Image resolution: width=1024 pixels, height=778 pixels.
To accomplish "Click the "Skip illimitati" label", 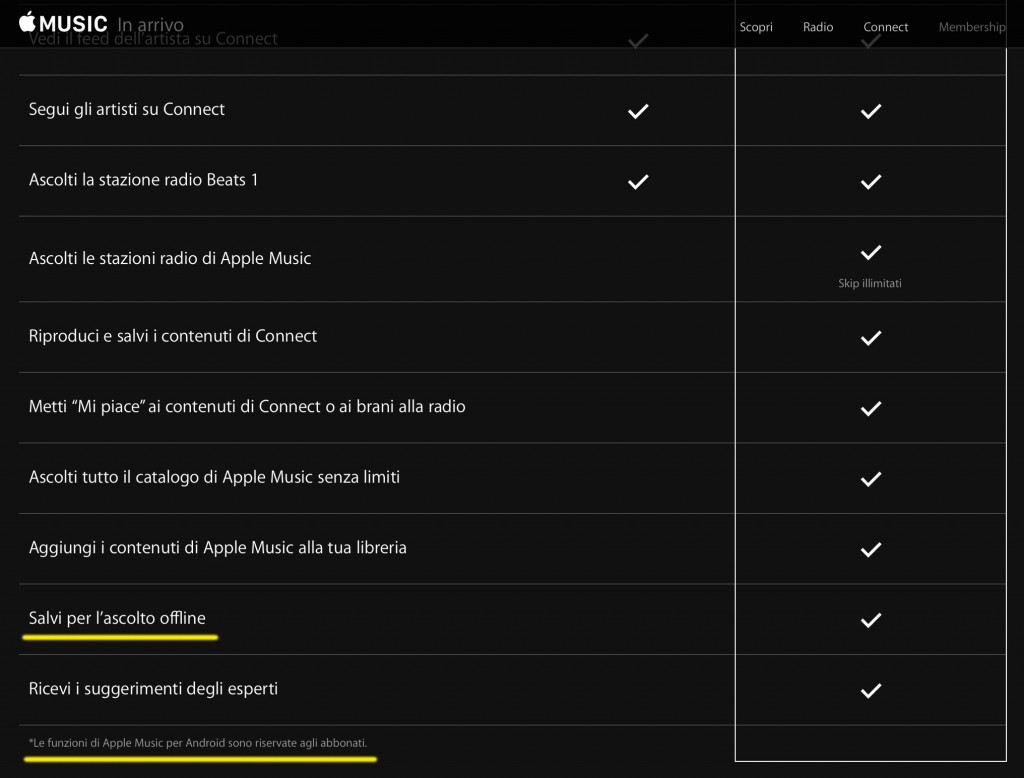I will [870, 283].
